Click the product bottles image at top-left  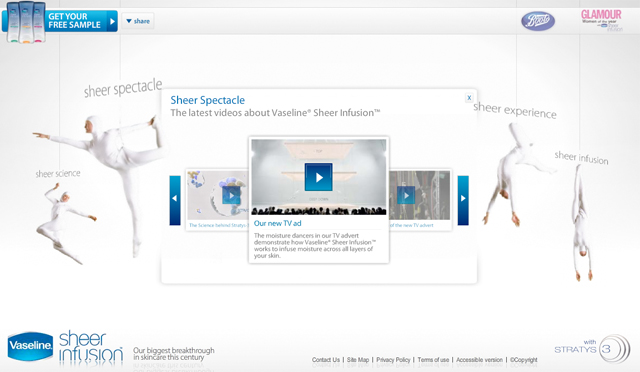point(25,22)
